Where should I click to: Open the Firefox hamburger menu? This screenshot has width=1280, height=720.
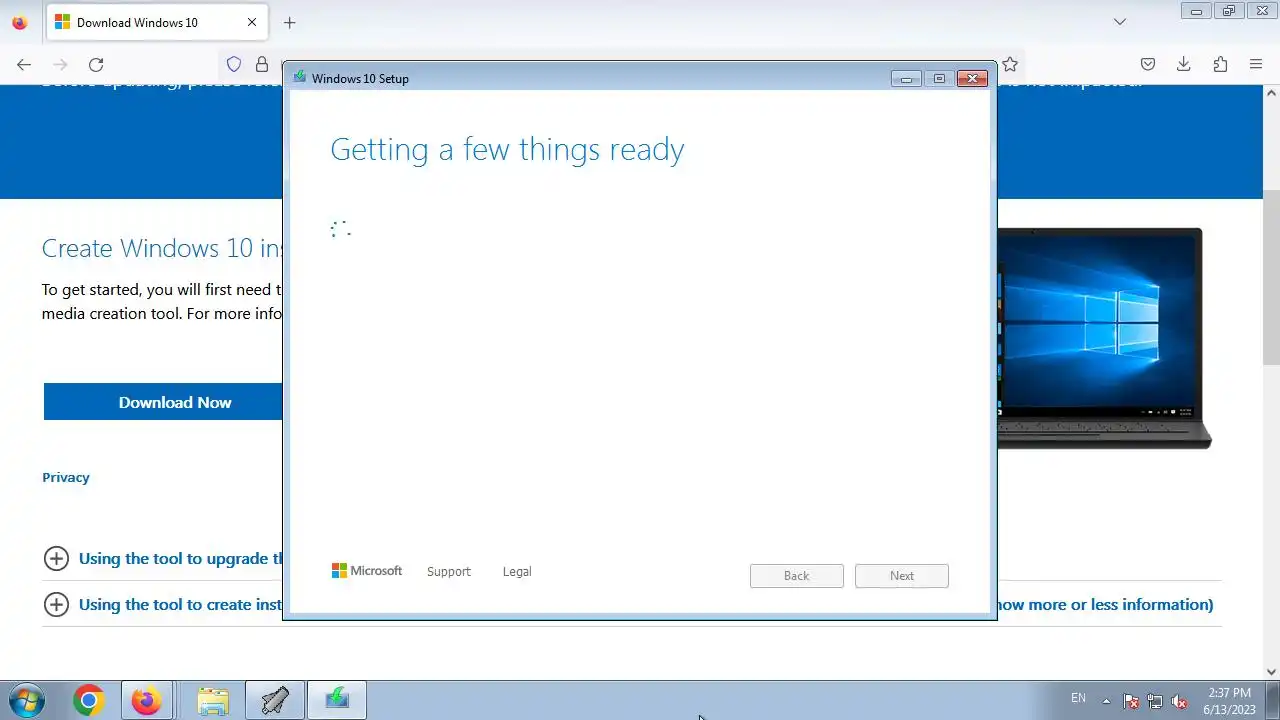1256,64
